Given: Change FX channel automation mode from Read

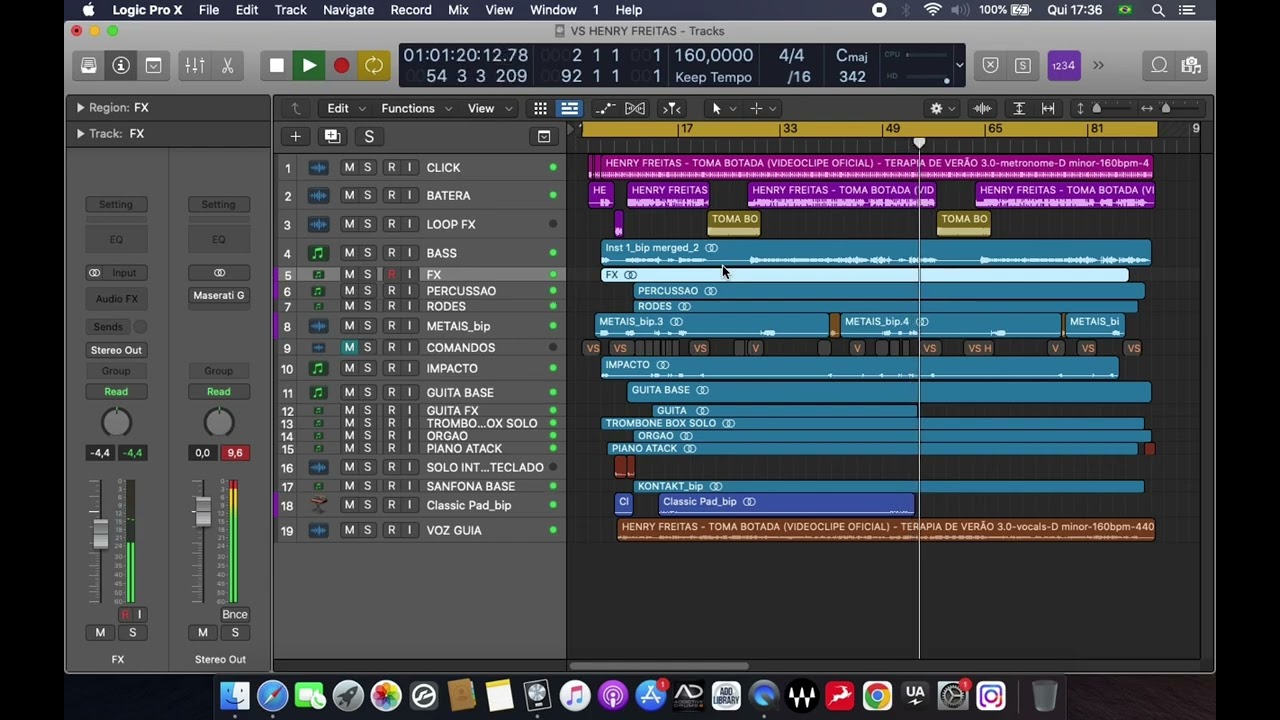Looking at the screenshot, I should point(116,391).
